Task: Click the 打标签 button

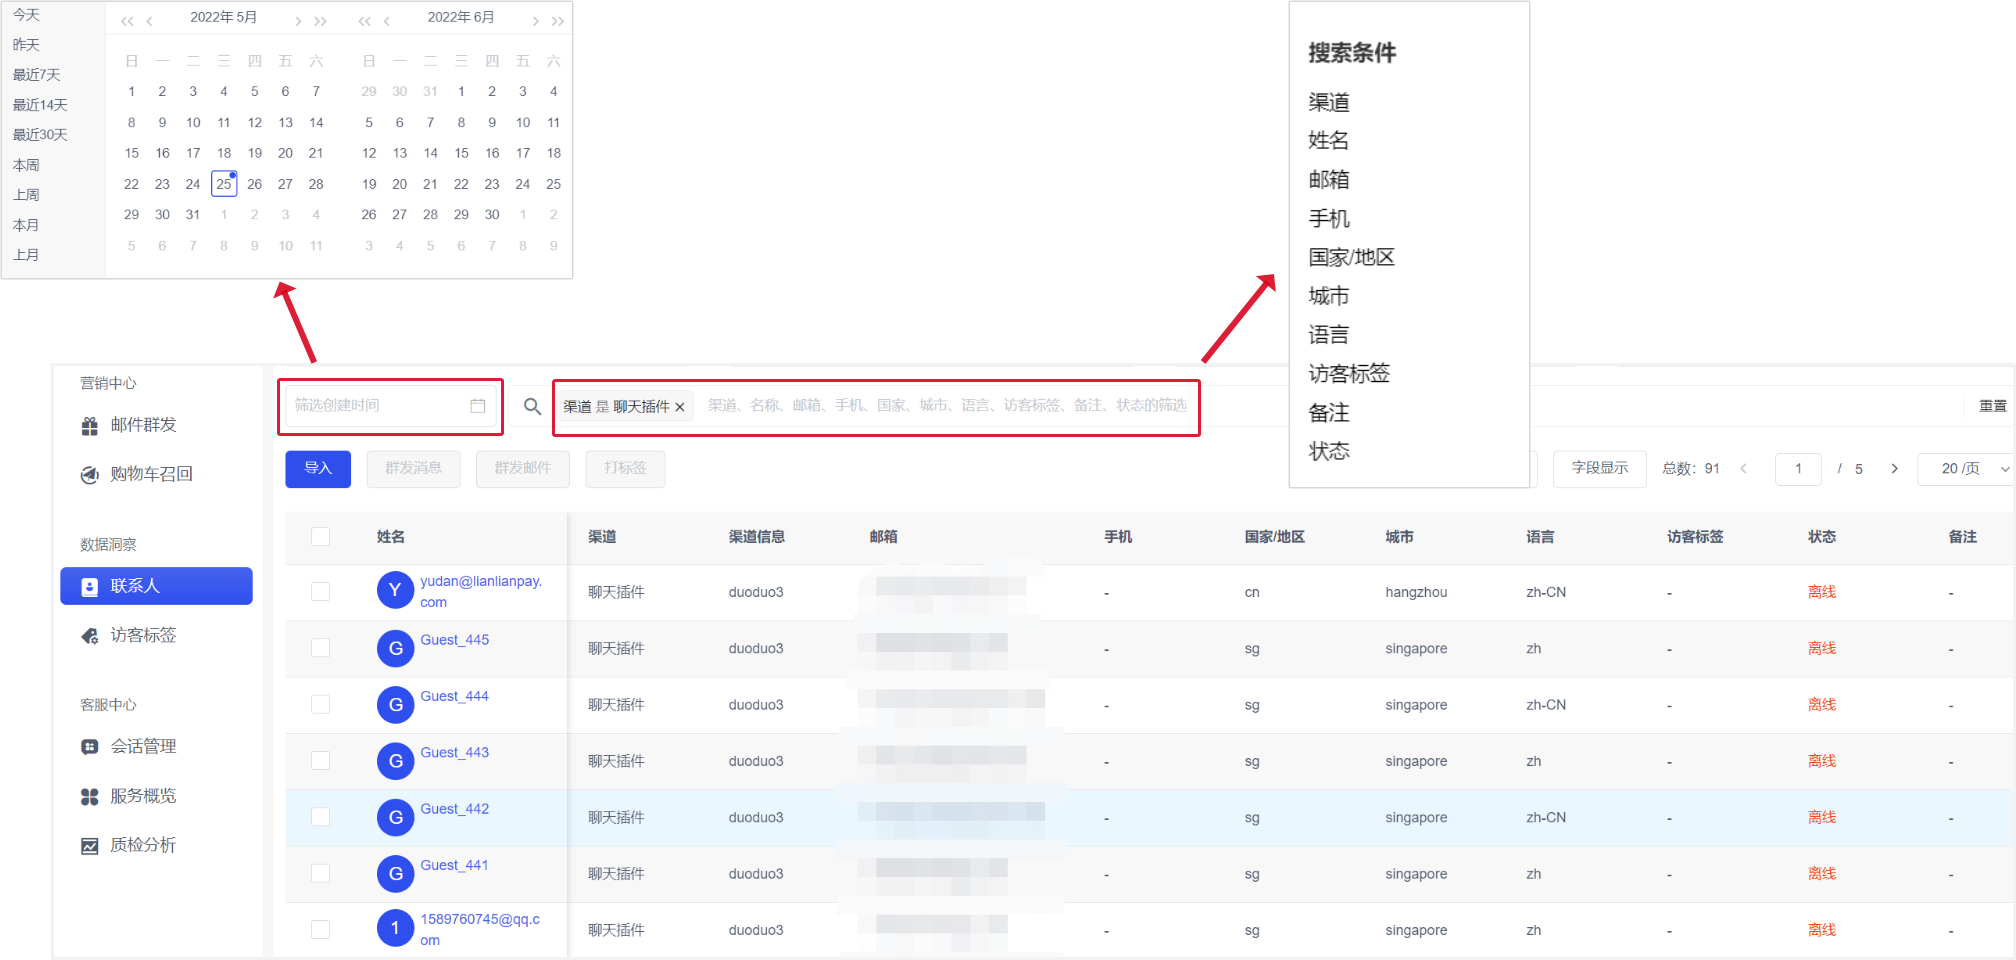Action: 625,469
